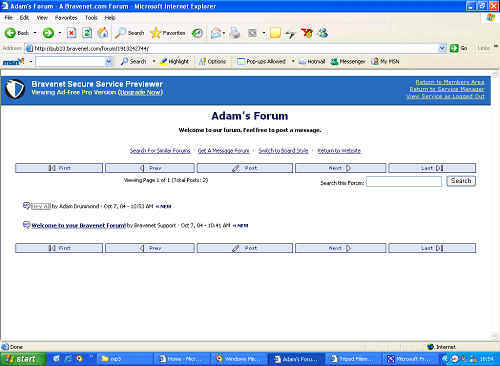The image size is (500, 366).
Task: Click Switch to Board Style link
Action: click(283, 150)
